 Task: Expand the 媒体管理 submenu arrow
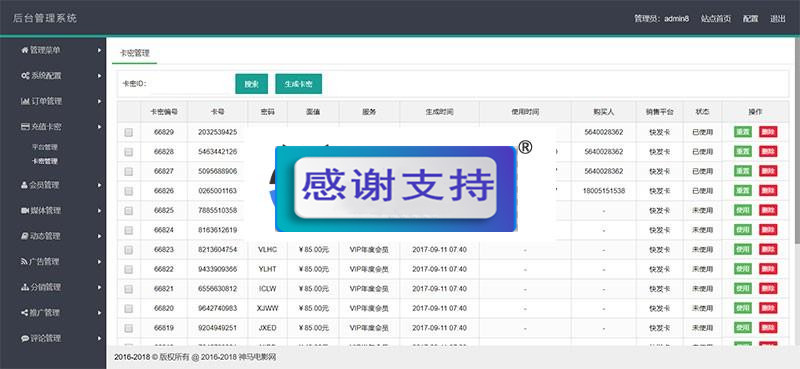click(x=99, y=210)
